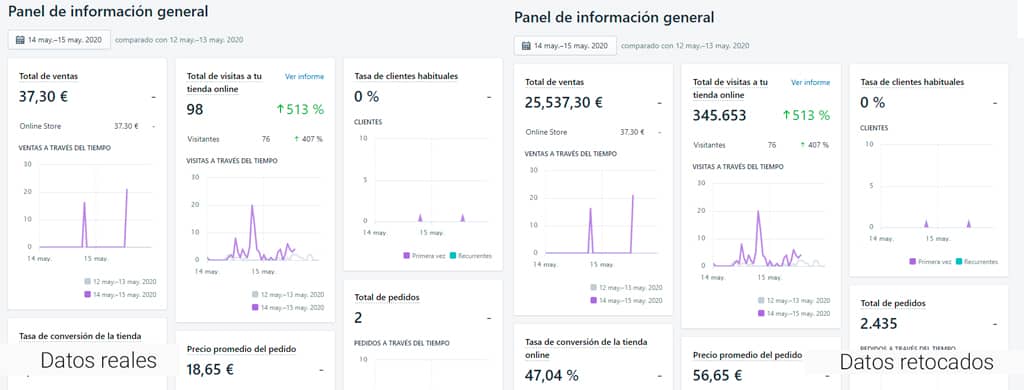
Task: Click the grey 12 may.–13 may. swatch in the 98 visits card
Action: (x=256, y=295)
